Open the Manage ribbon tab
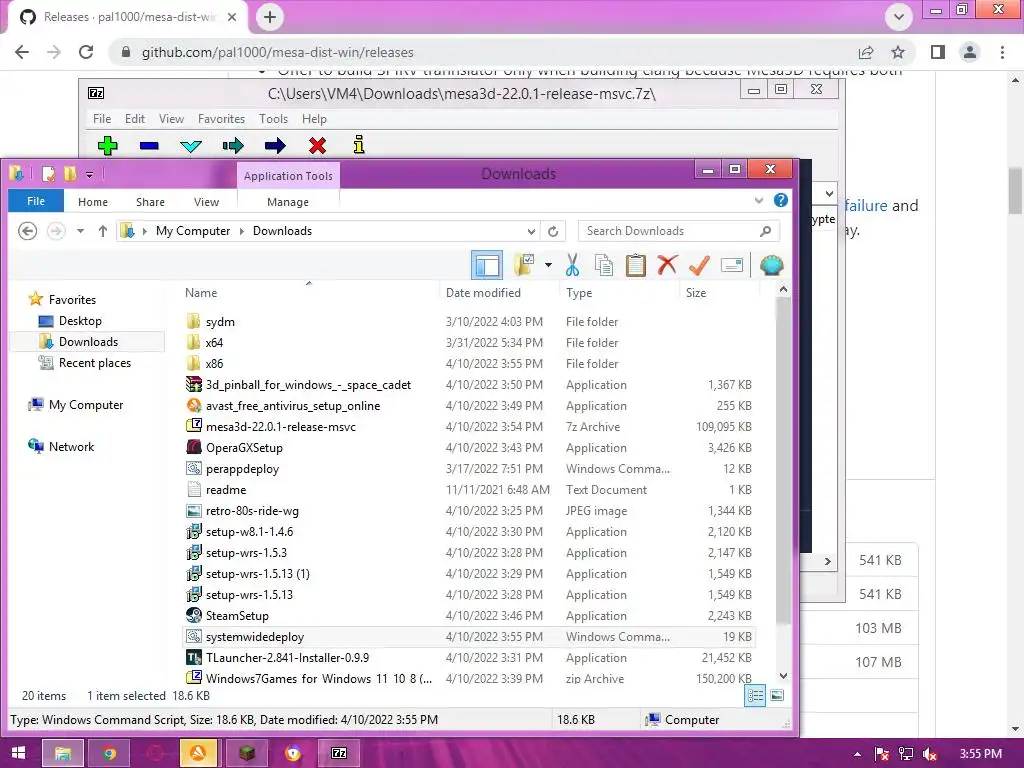 pos(288,202)
